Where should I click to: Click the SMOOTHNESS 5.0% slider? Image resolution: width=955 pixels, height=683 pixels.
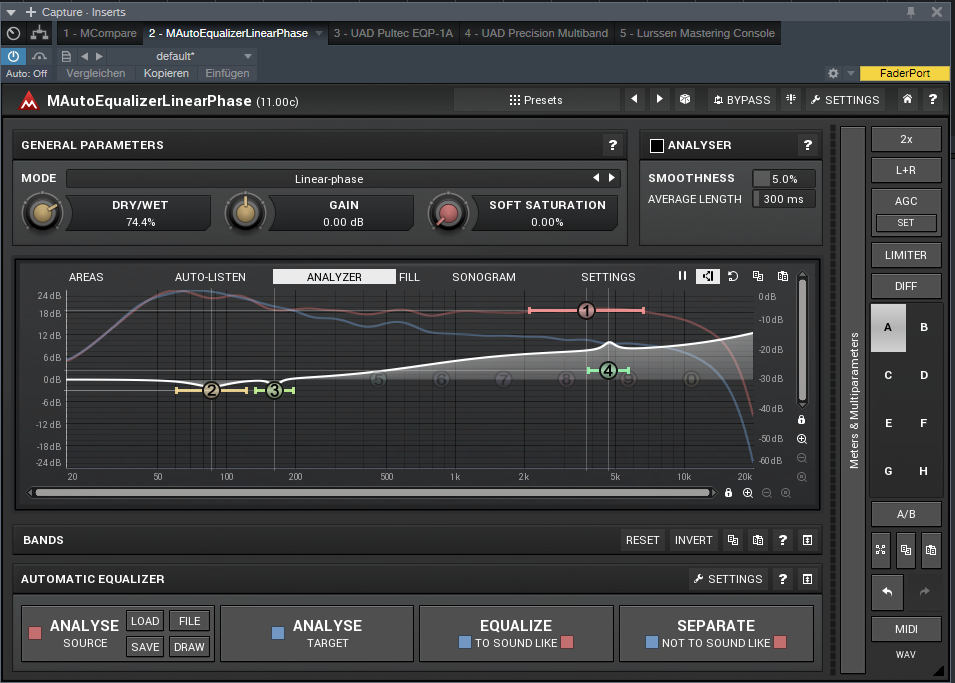tap(784, 179)
